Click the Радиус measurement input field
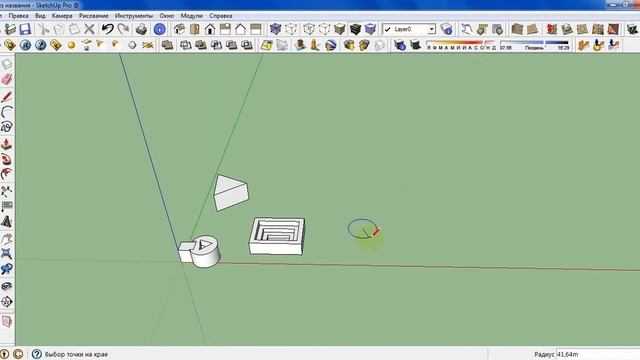Viewport: 640px width, 360px height. [x=598, y=354]
